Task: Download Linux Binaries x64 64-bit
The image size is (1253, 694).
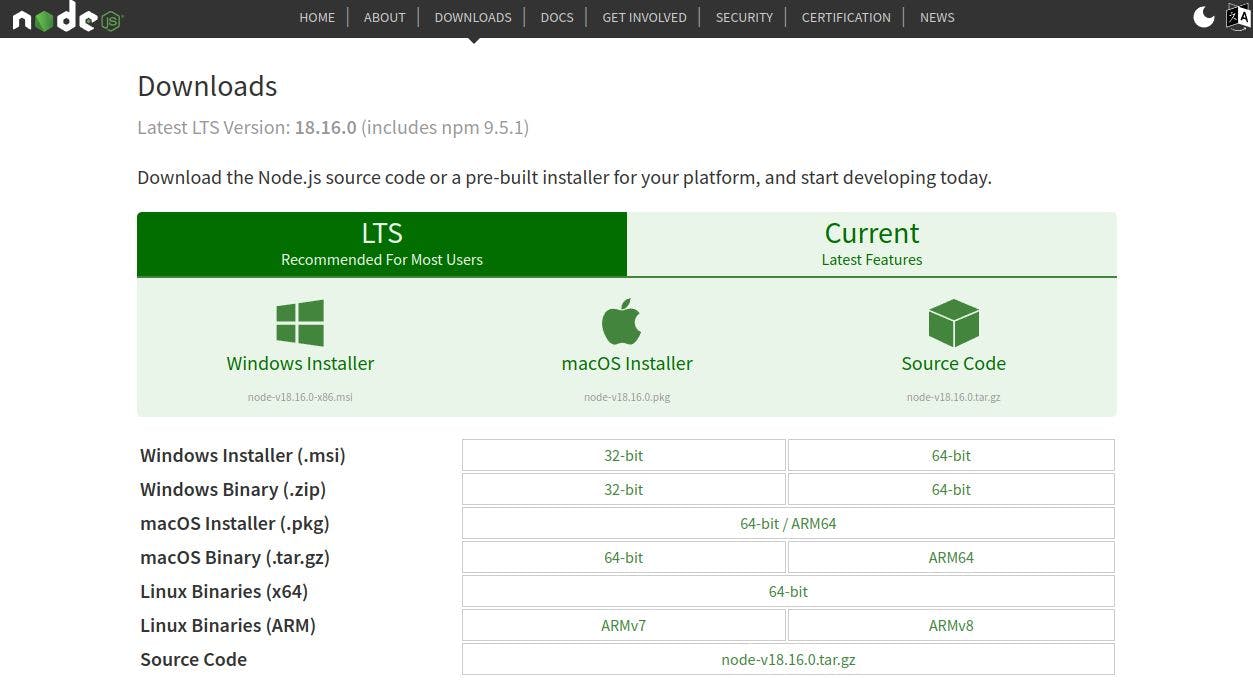Action: (788, 591)
